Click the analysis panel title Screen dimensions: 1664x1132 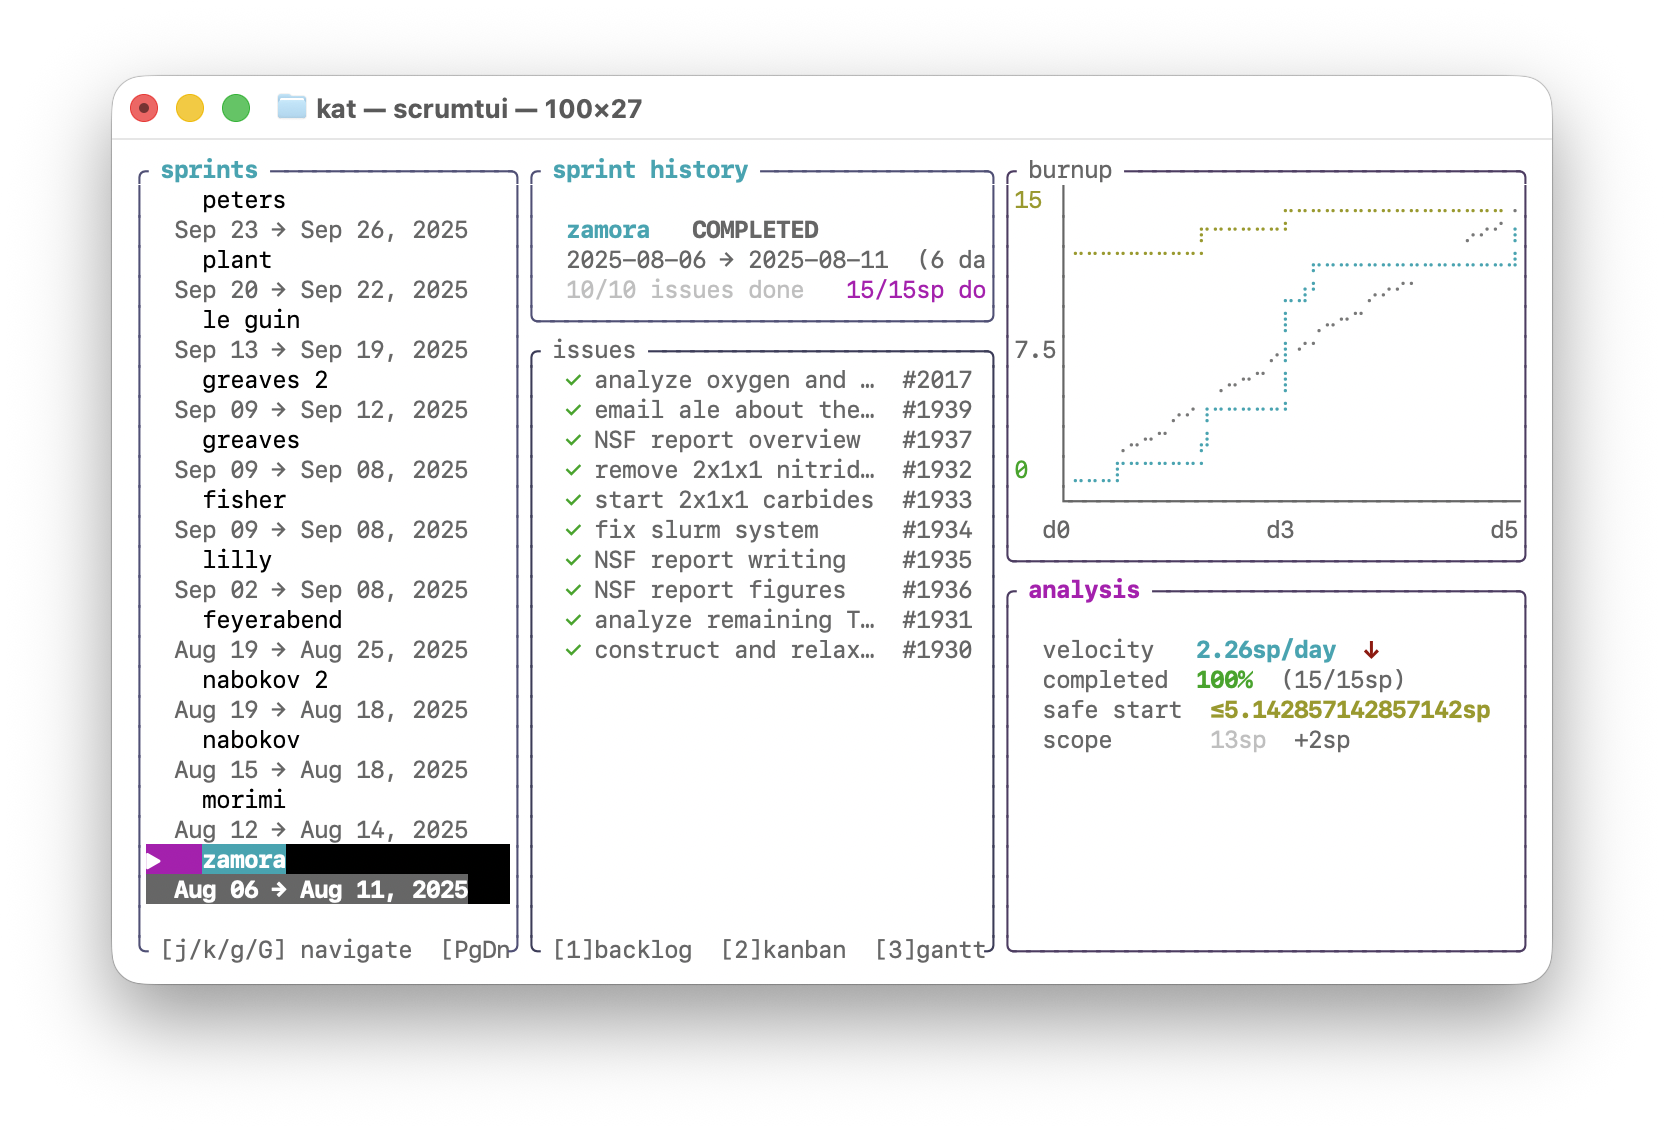[x=1083, y=590]
